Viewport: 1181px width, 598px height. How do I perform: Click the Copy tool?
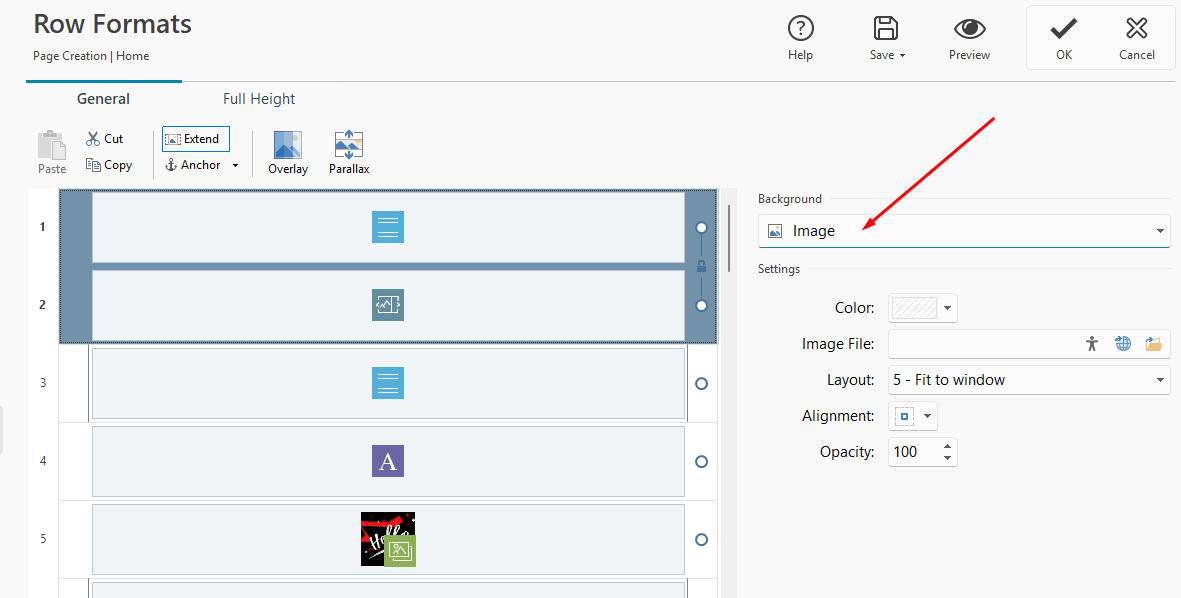[109, 165]
